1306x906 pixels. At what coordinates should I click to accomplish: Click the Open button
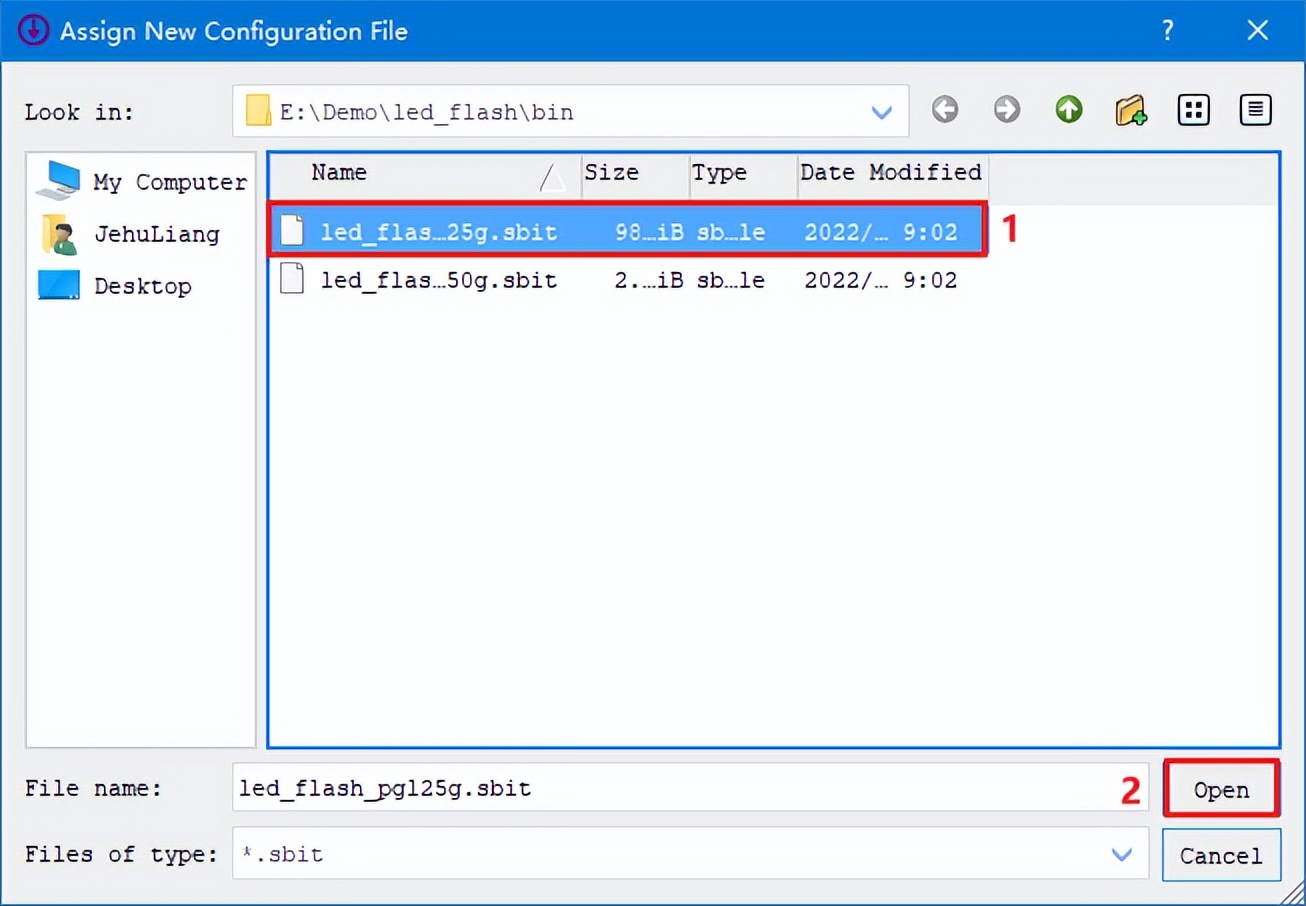pos(1221,789)
